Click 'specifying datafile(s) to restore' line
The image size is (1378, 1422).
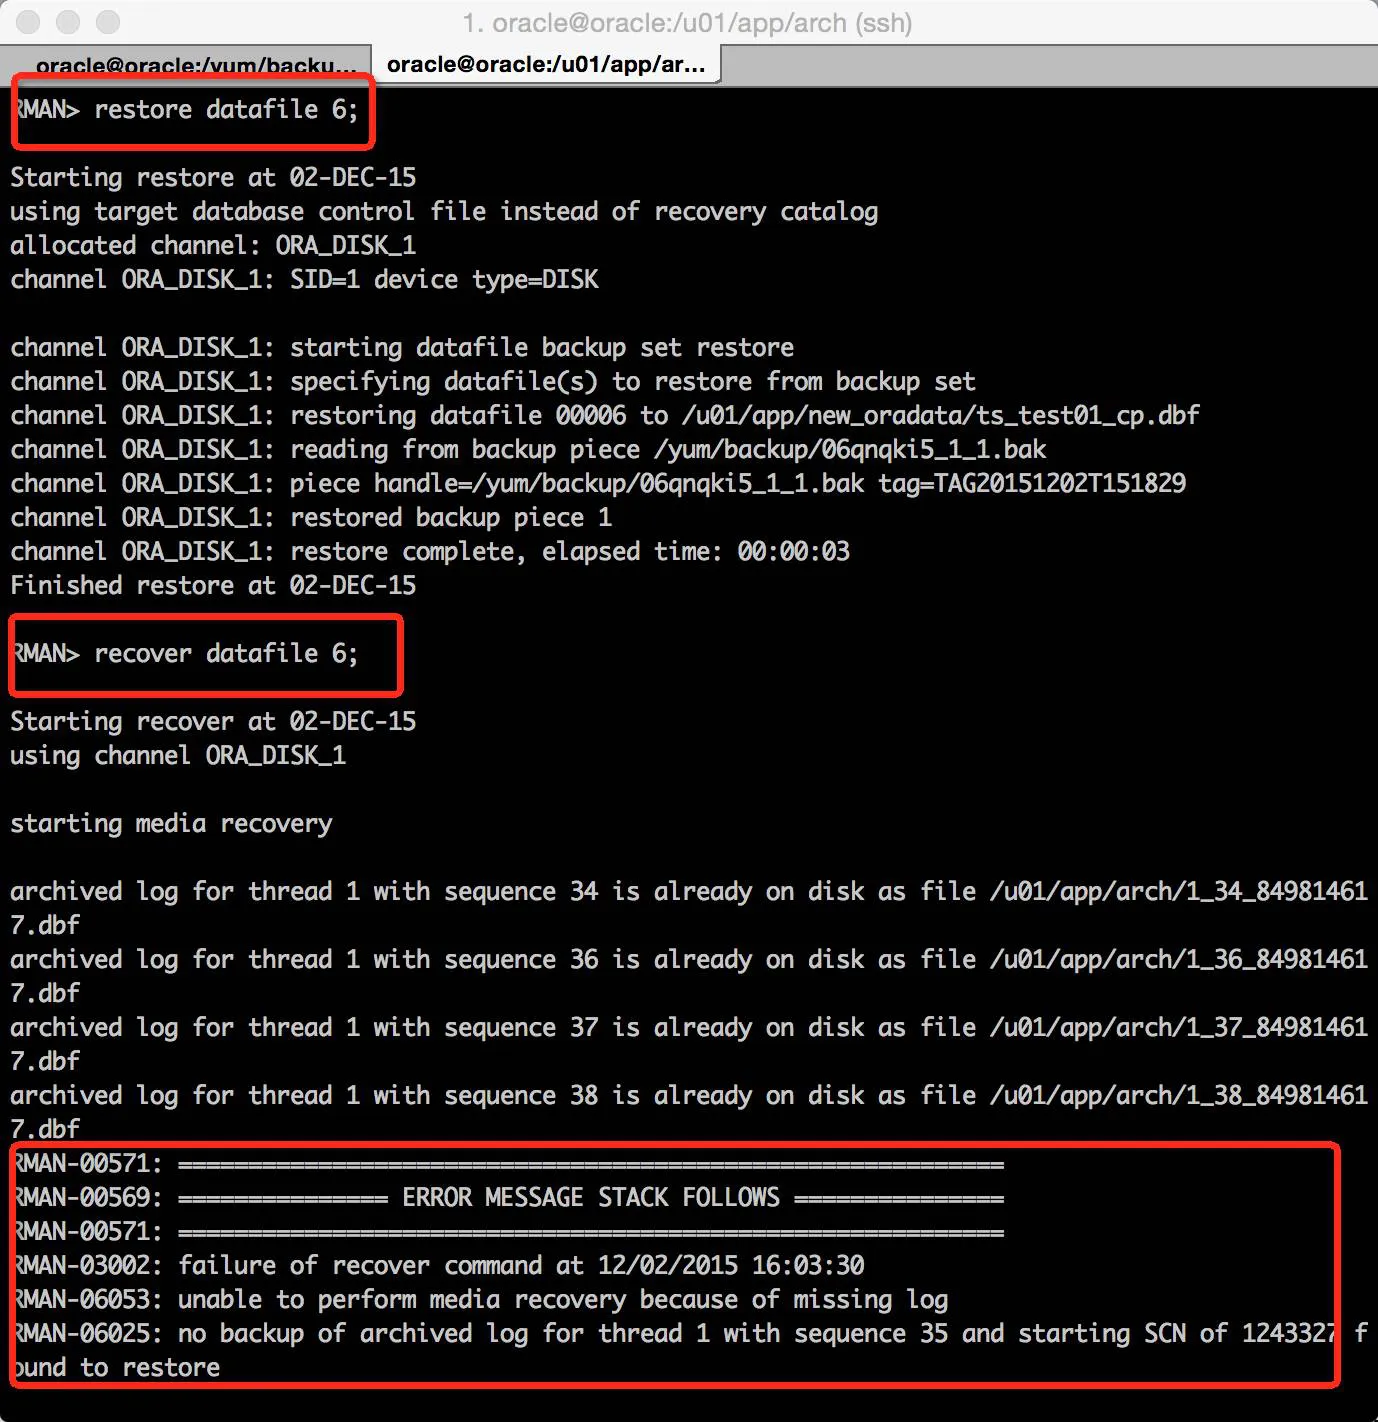[493, 382]
